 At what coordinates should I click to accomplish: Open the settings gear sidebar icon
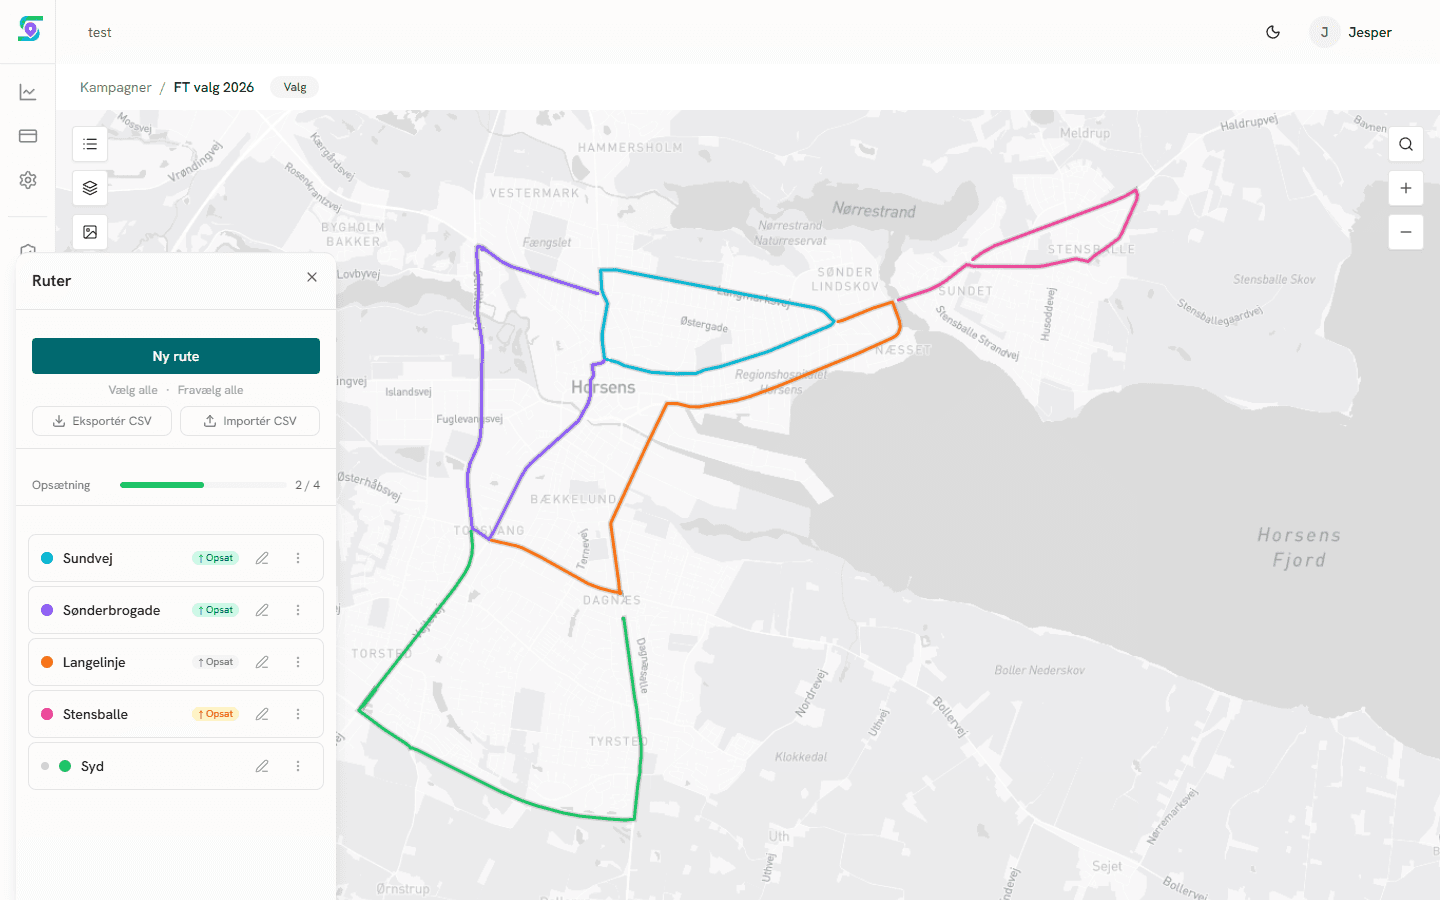tap(28, 180)
